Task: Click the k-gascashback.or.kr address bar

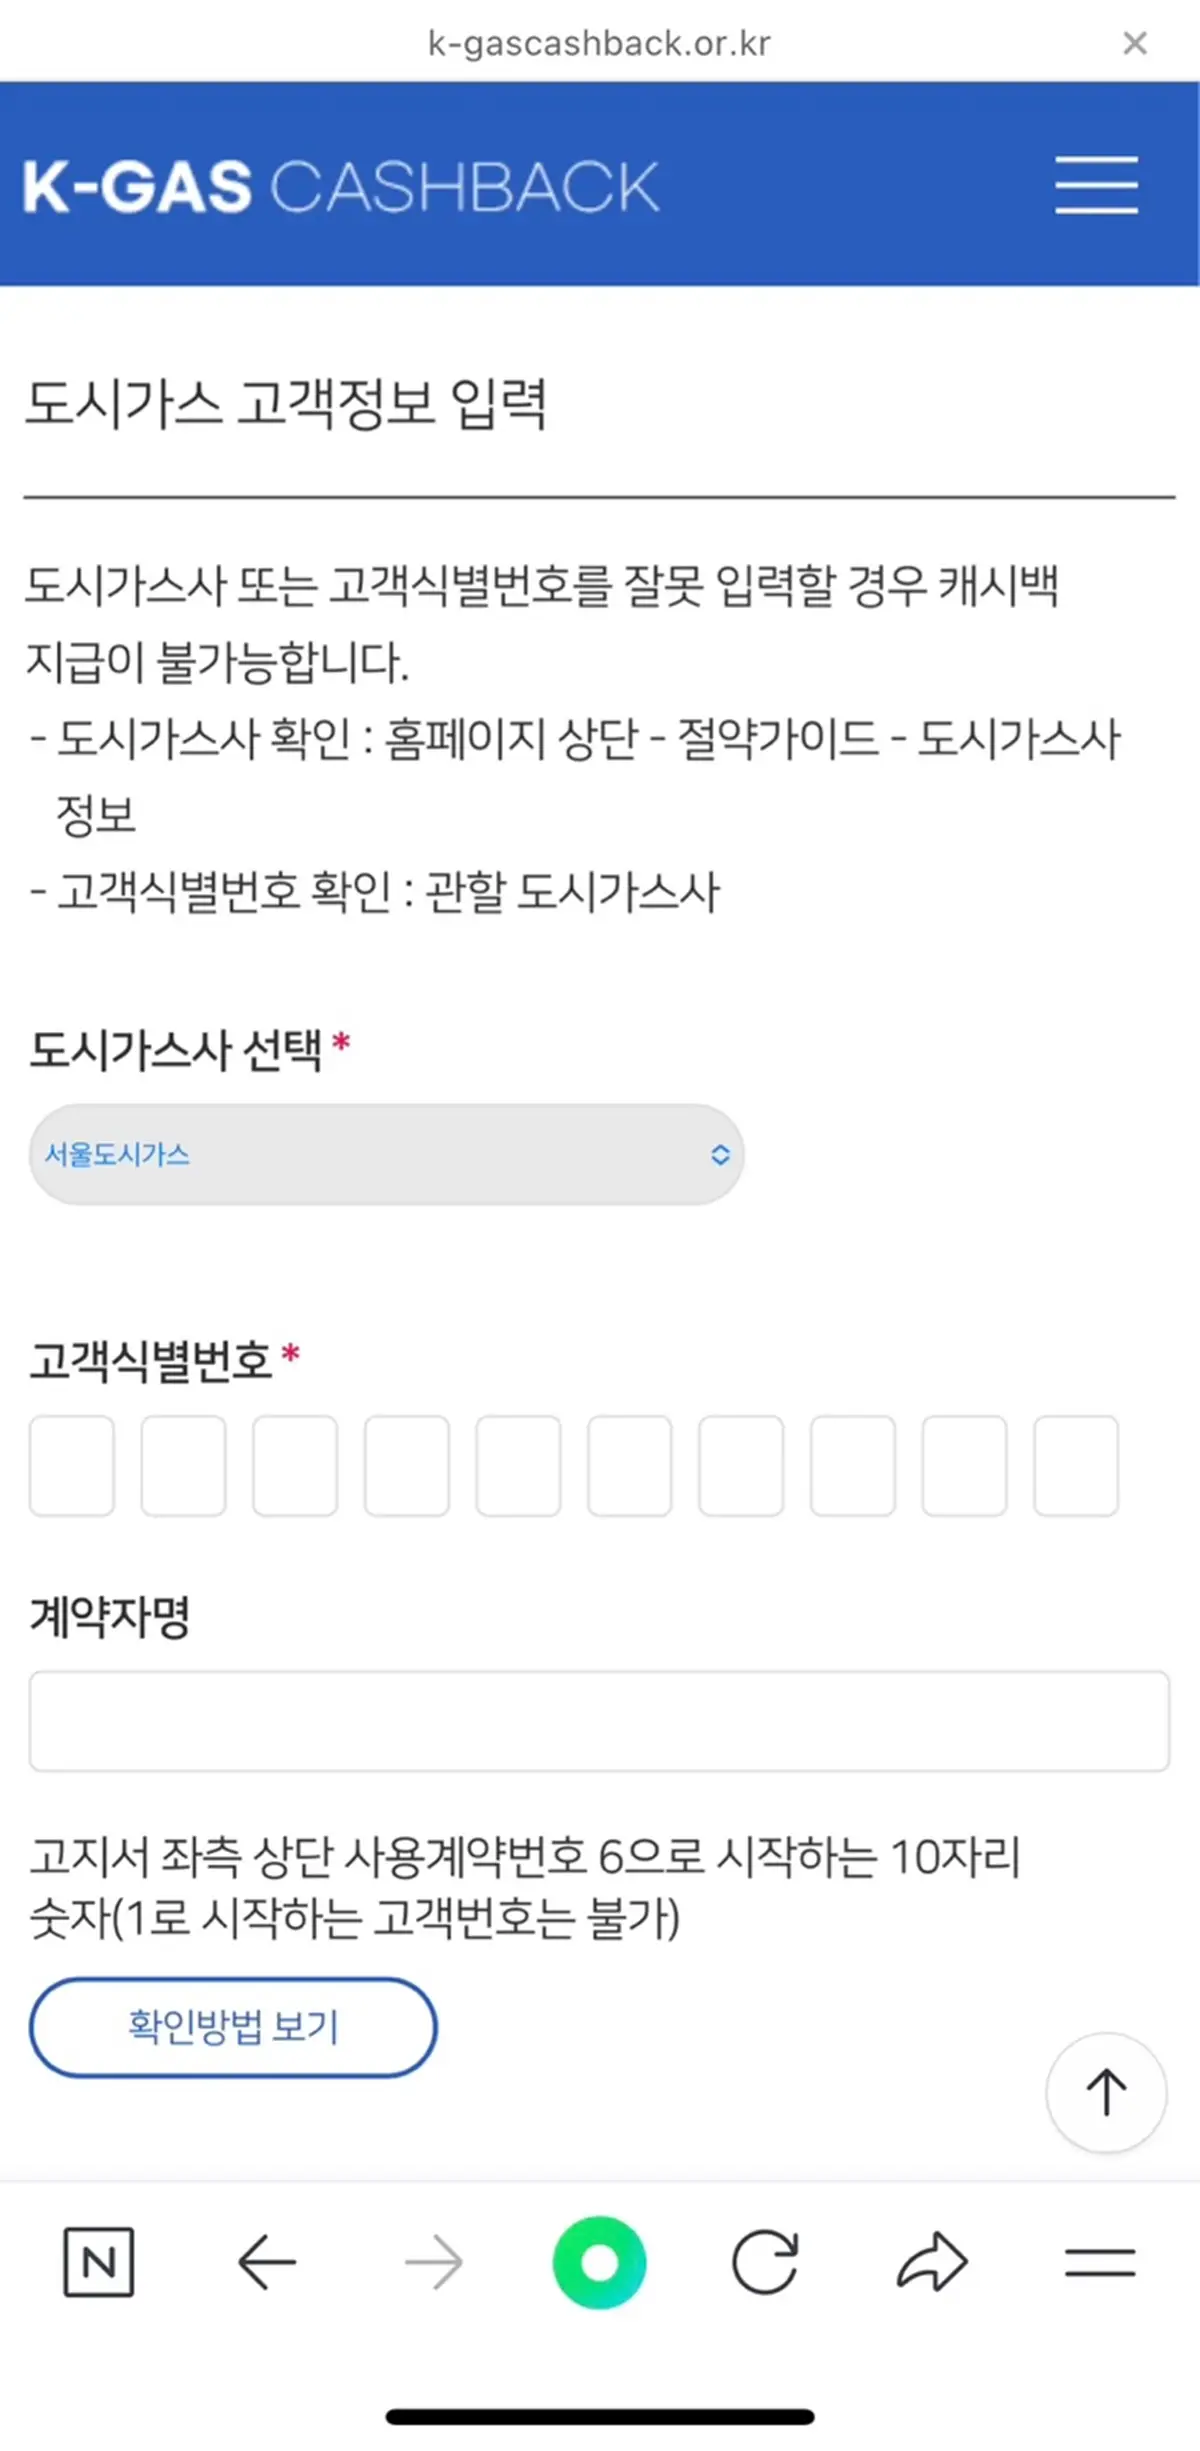Action: (598, 42)
